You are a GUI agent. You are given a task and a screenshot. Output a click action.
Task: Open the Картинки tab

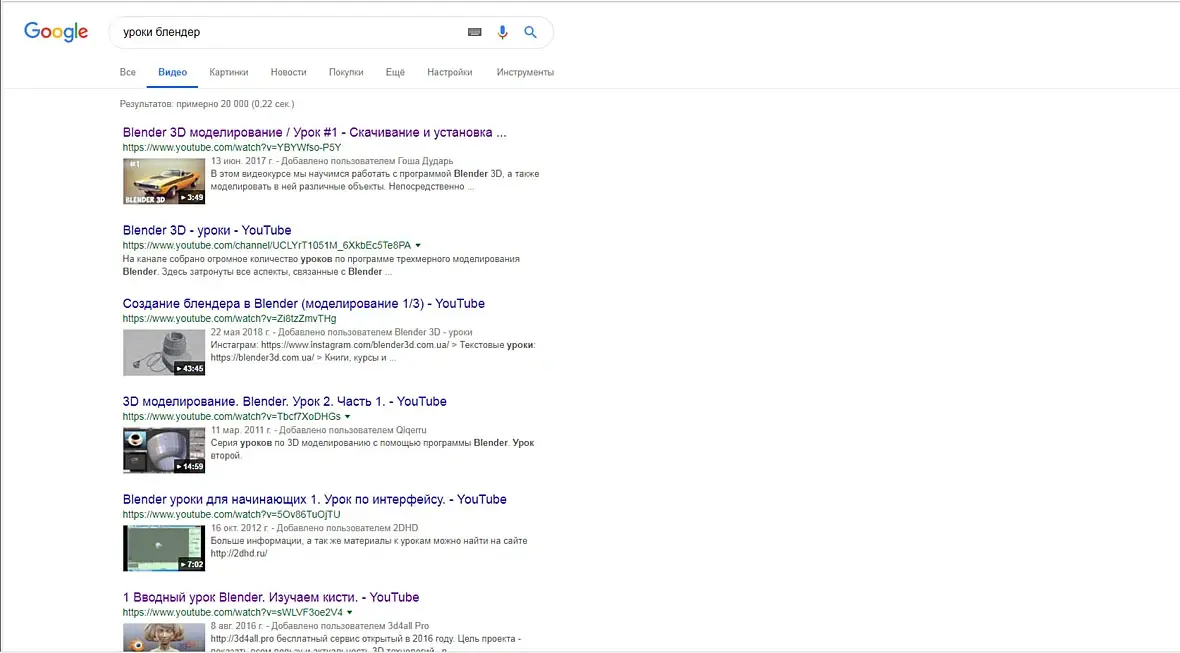pos(229,72)
